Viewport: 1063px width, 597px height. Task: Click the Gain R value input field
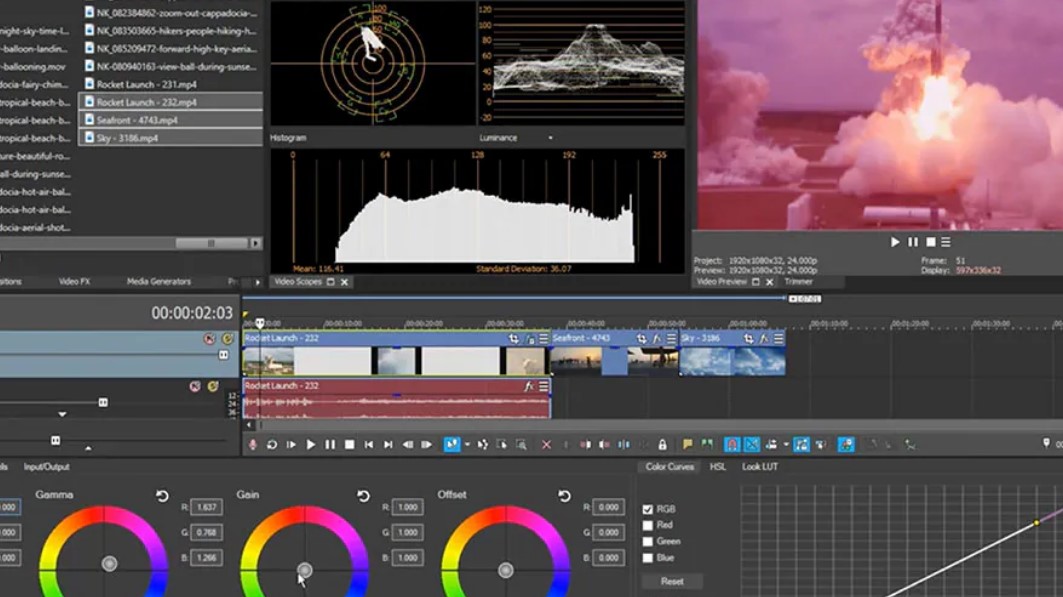click(x=407, y=508)
